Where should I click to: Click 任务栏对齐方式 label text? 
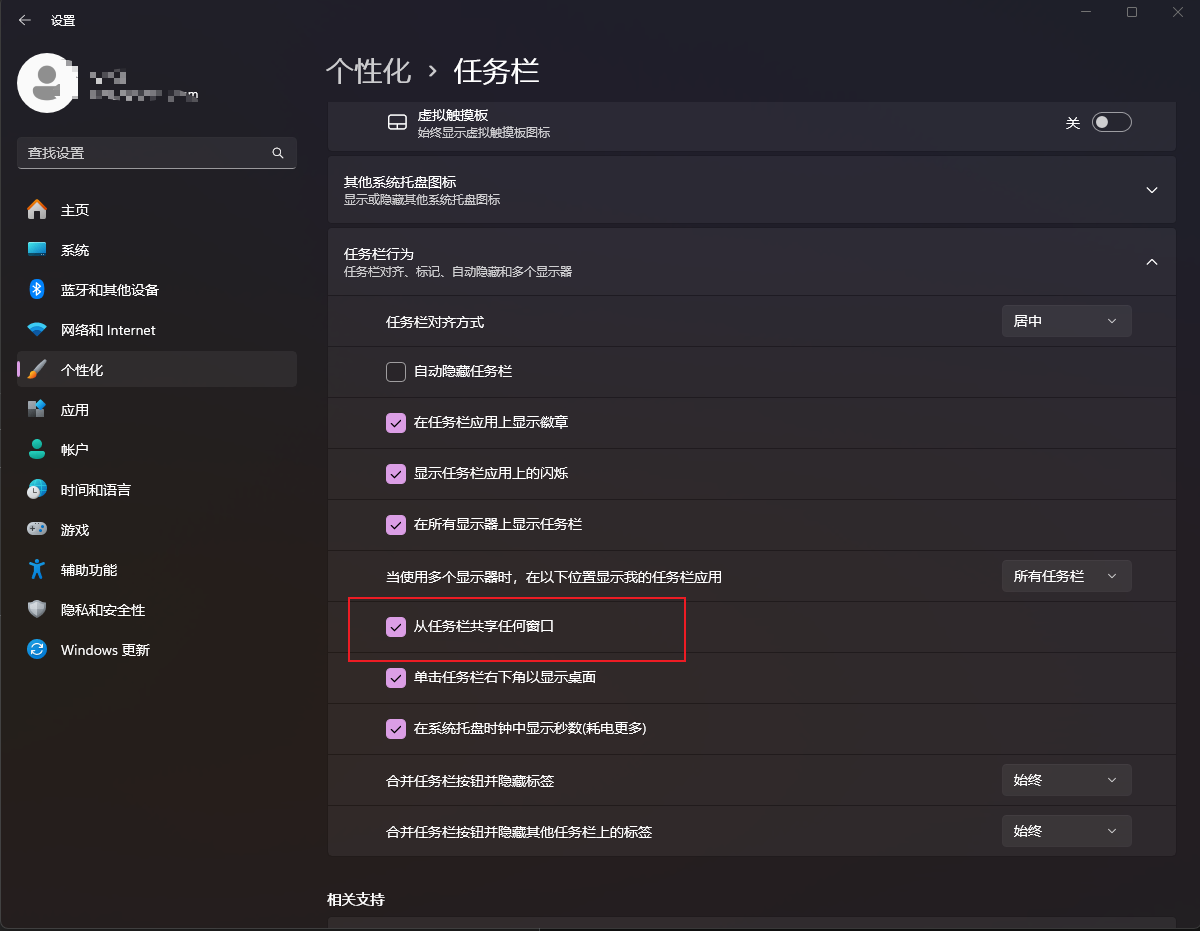click(435, 322)
